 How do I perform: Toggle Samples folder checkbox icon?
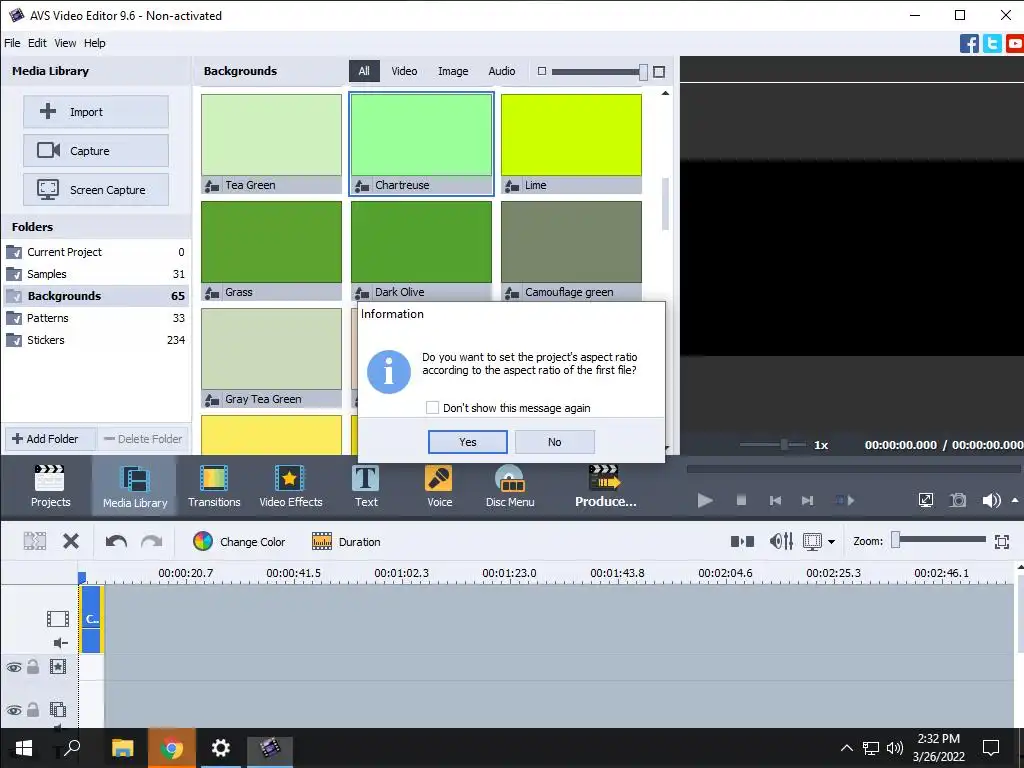(x=14, y=274)
